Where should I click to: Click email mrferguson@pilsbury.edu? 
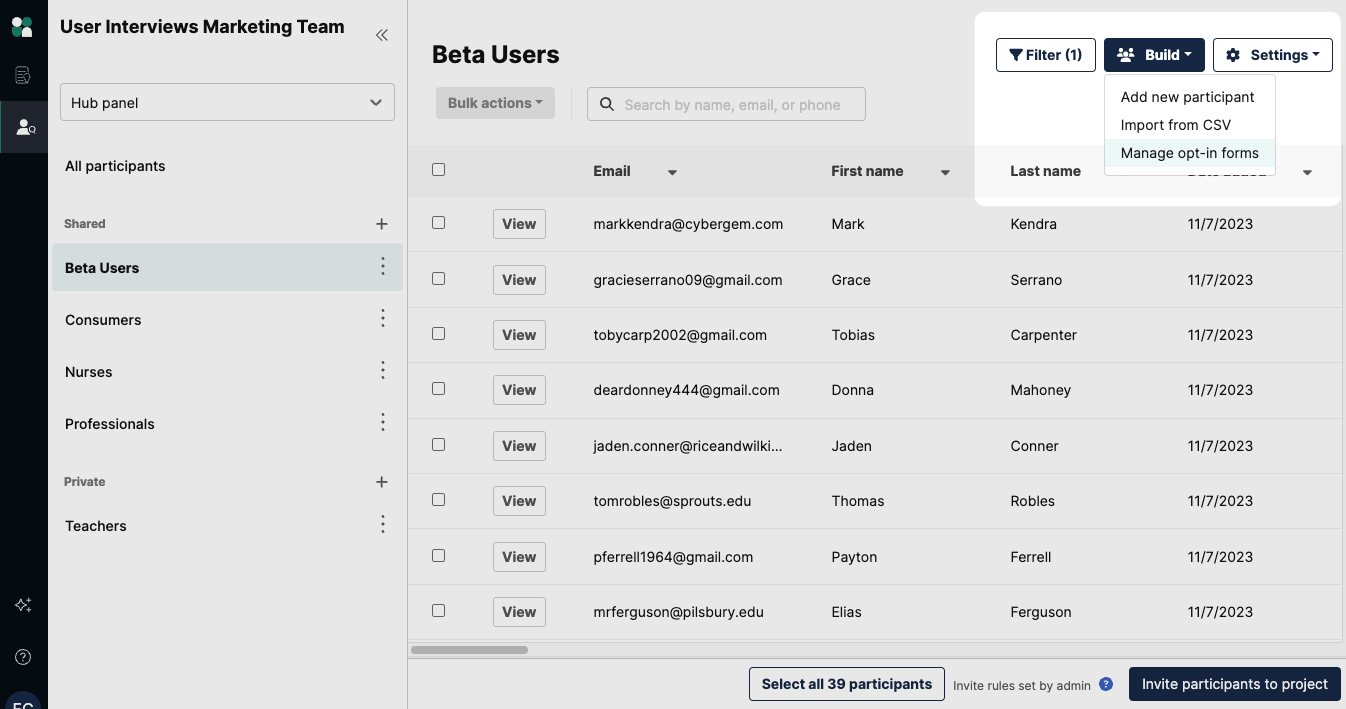click(x=678, y=612)
